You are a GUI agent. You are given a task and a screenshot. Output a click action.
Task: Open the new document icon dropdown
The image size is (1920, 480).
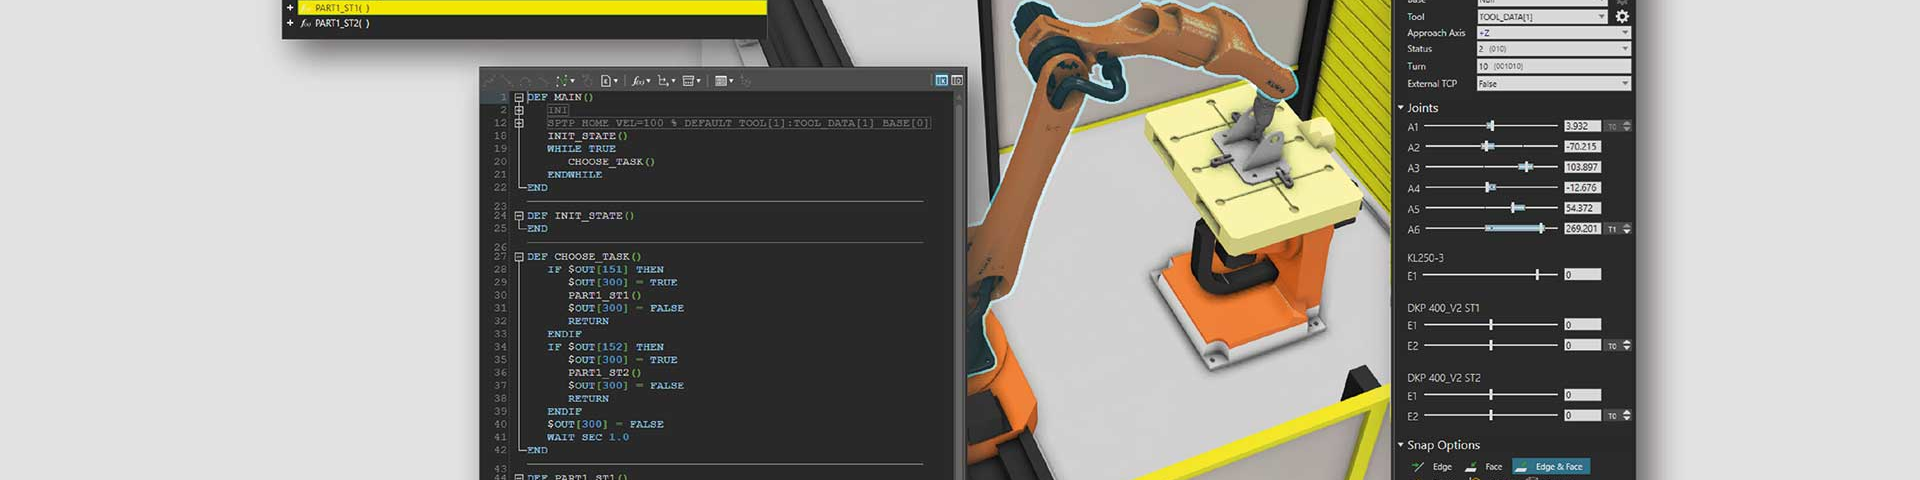tap(609, 81)
